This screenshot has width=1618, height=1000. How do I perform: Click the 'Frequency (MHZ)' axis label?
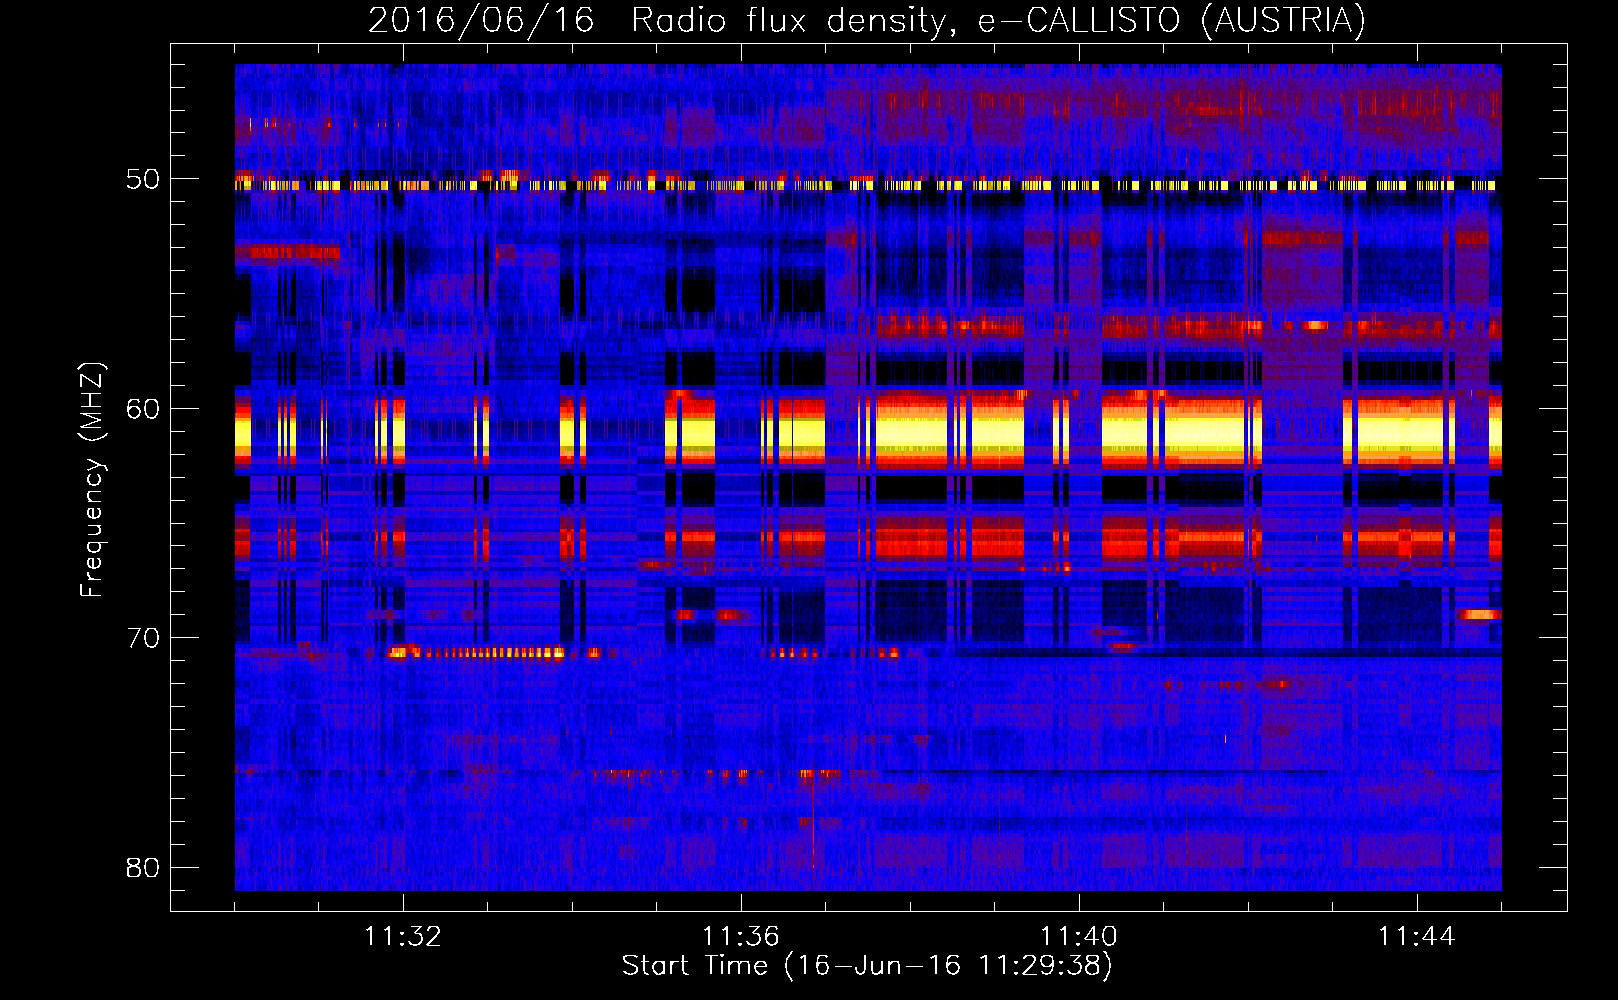[x=92, y=480]
